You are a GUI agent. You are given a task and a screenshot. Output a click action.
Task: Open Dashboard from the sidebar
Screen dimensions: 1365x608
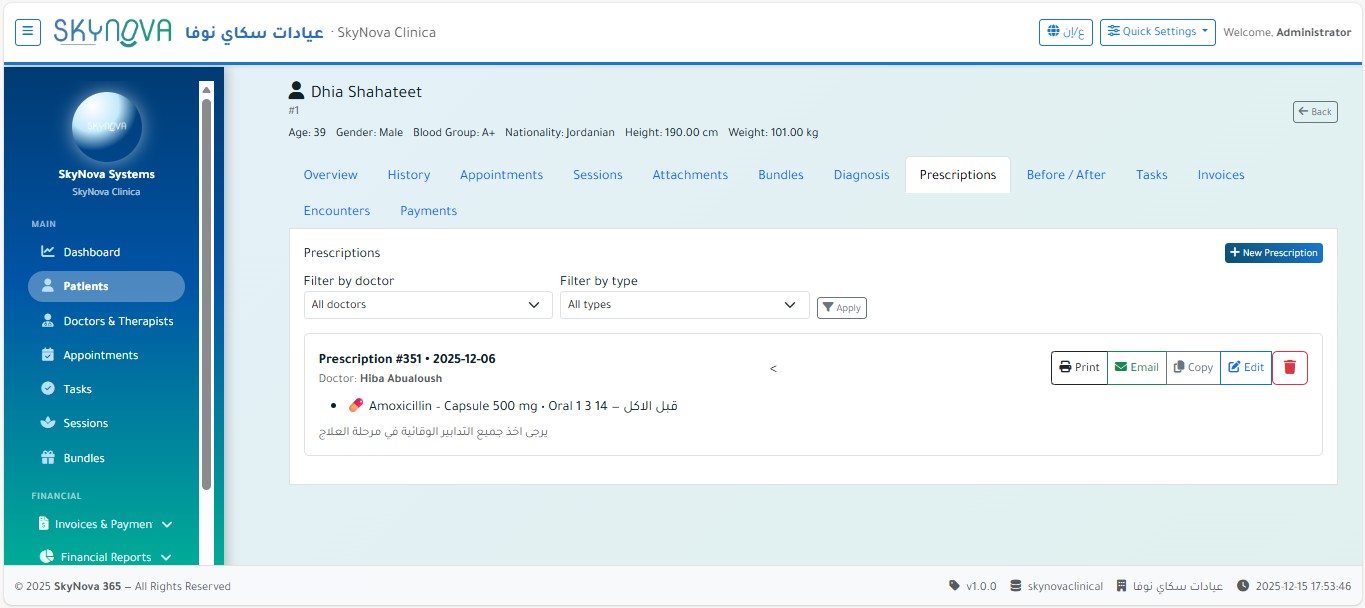coord(91,252)
